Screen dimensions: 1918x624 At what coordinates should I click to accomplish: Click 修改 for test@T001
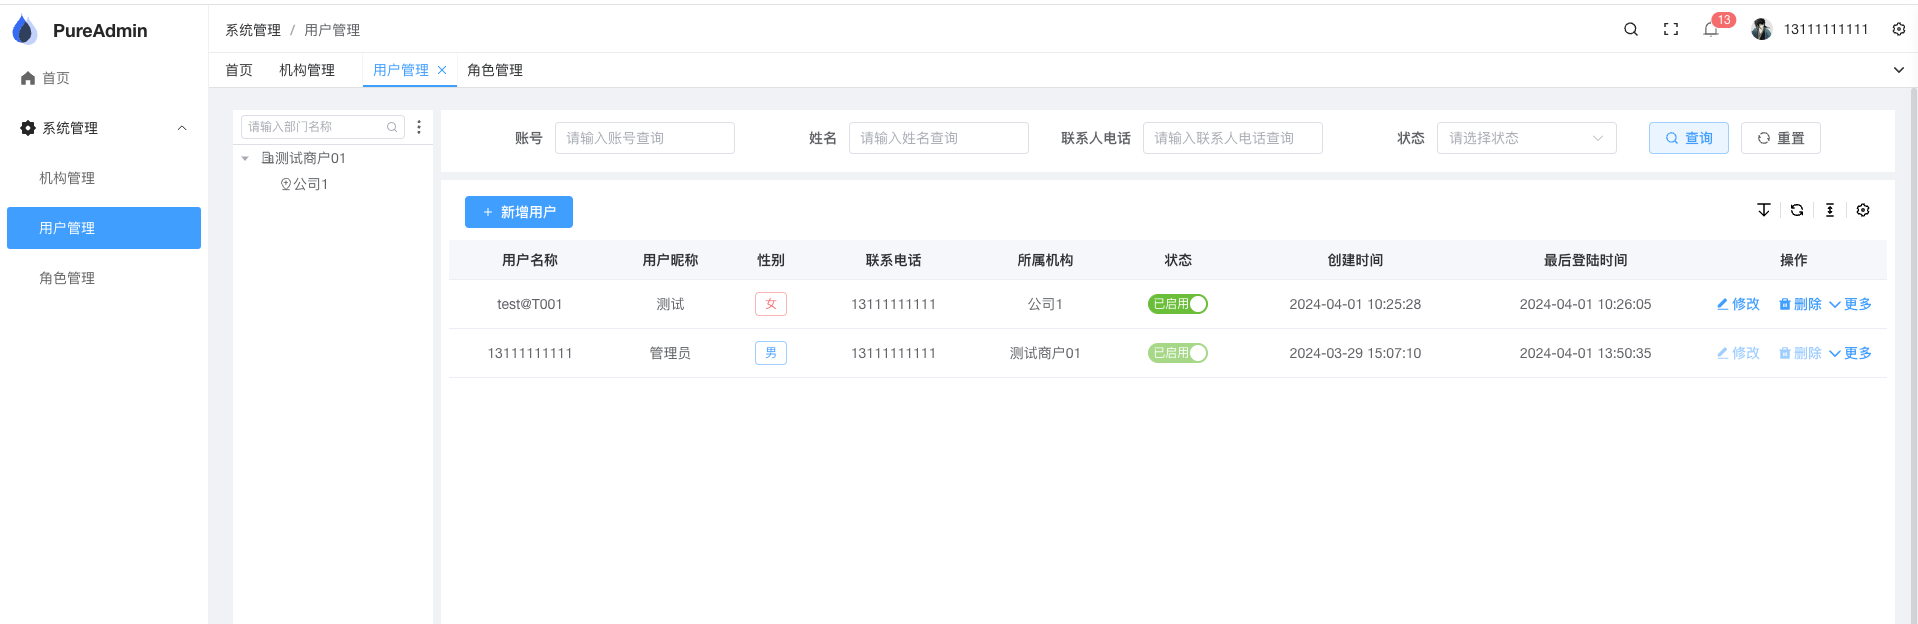tap(1738, 304)
